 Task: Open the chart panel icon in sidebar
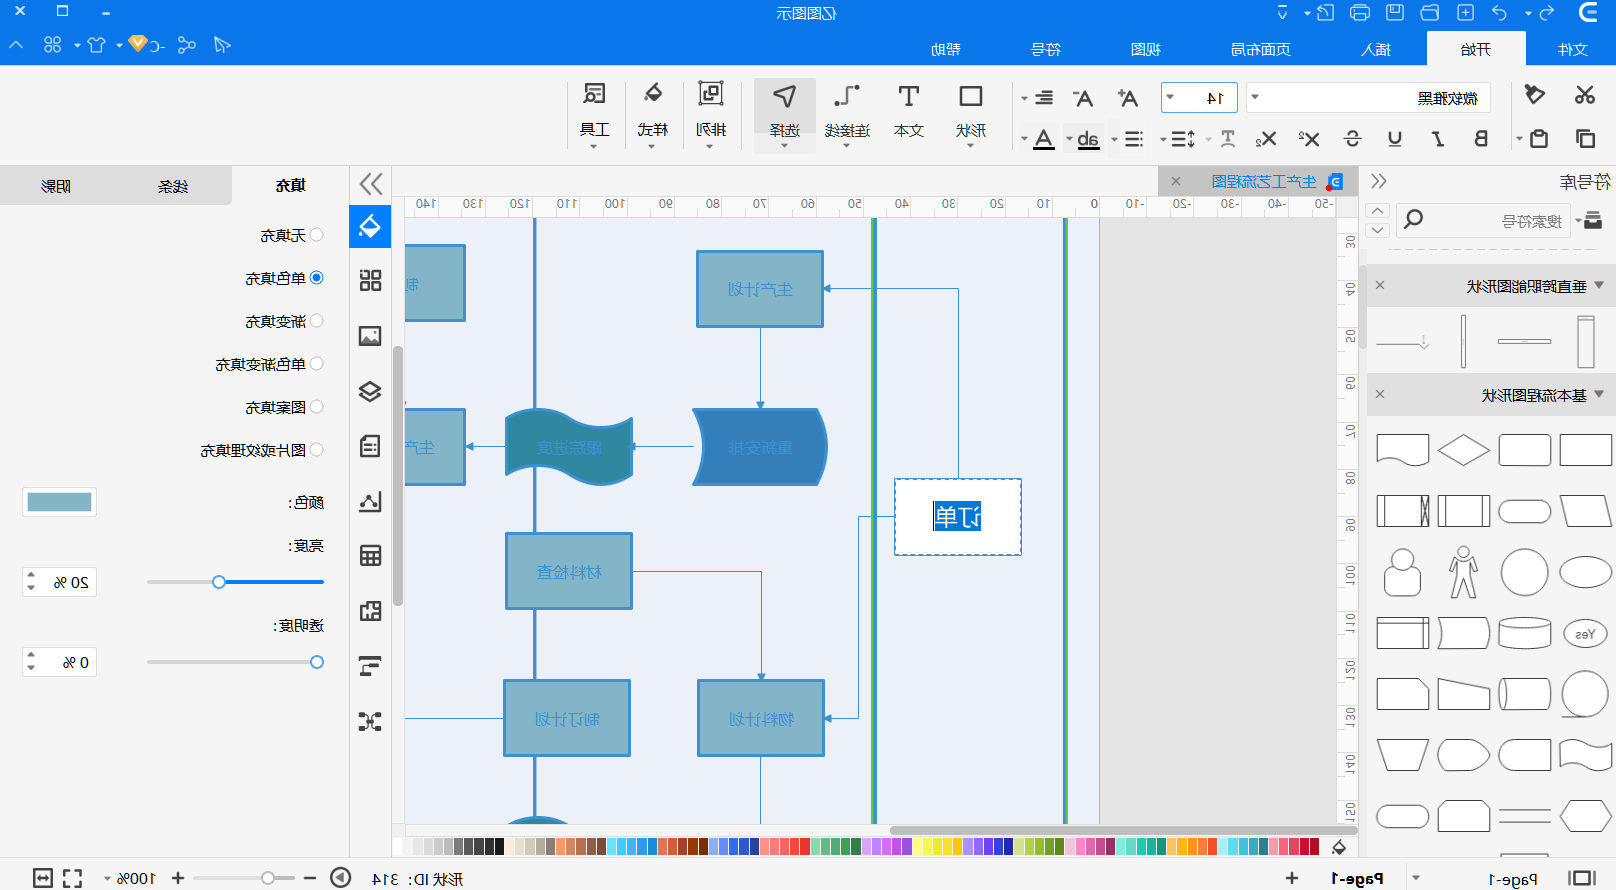click(x=370, y=501)
